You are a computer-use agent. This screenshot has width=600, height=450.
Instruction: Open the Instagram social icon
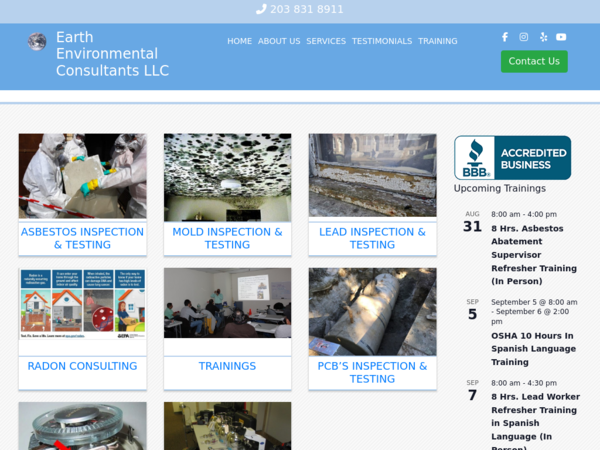(523, 37)
